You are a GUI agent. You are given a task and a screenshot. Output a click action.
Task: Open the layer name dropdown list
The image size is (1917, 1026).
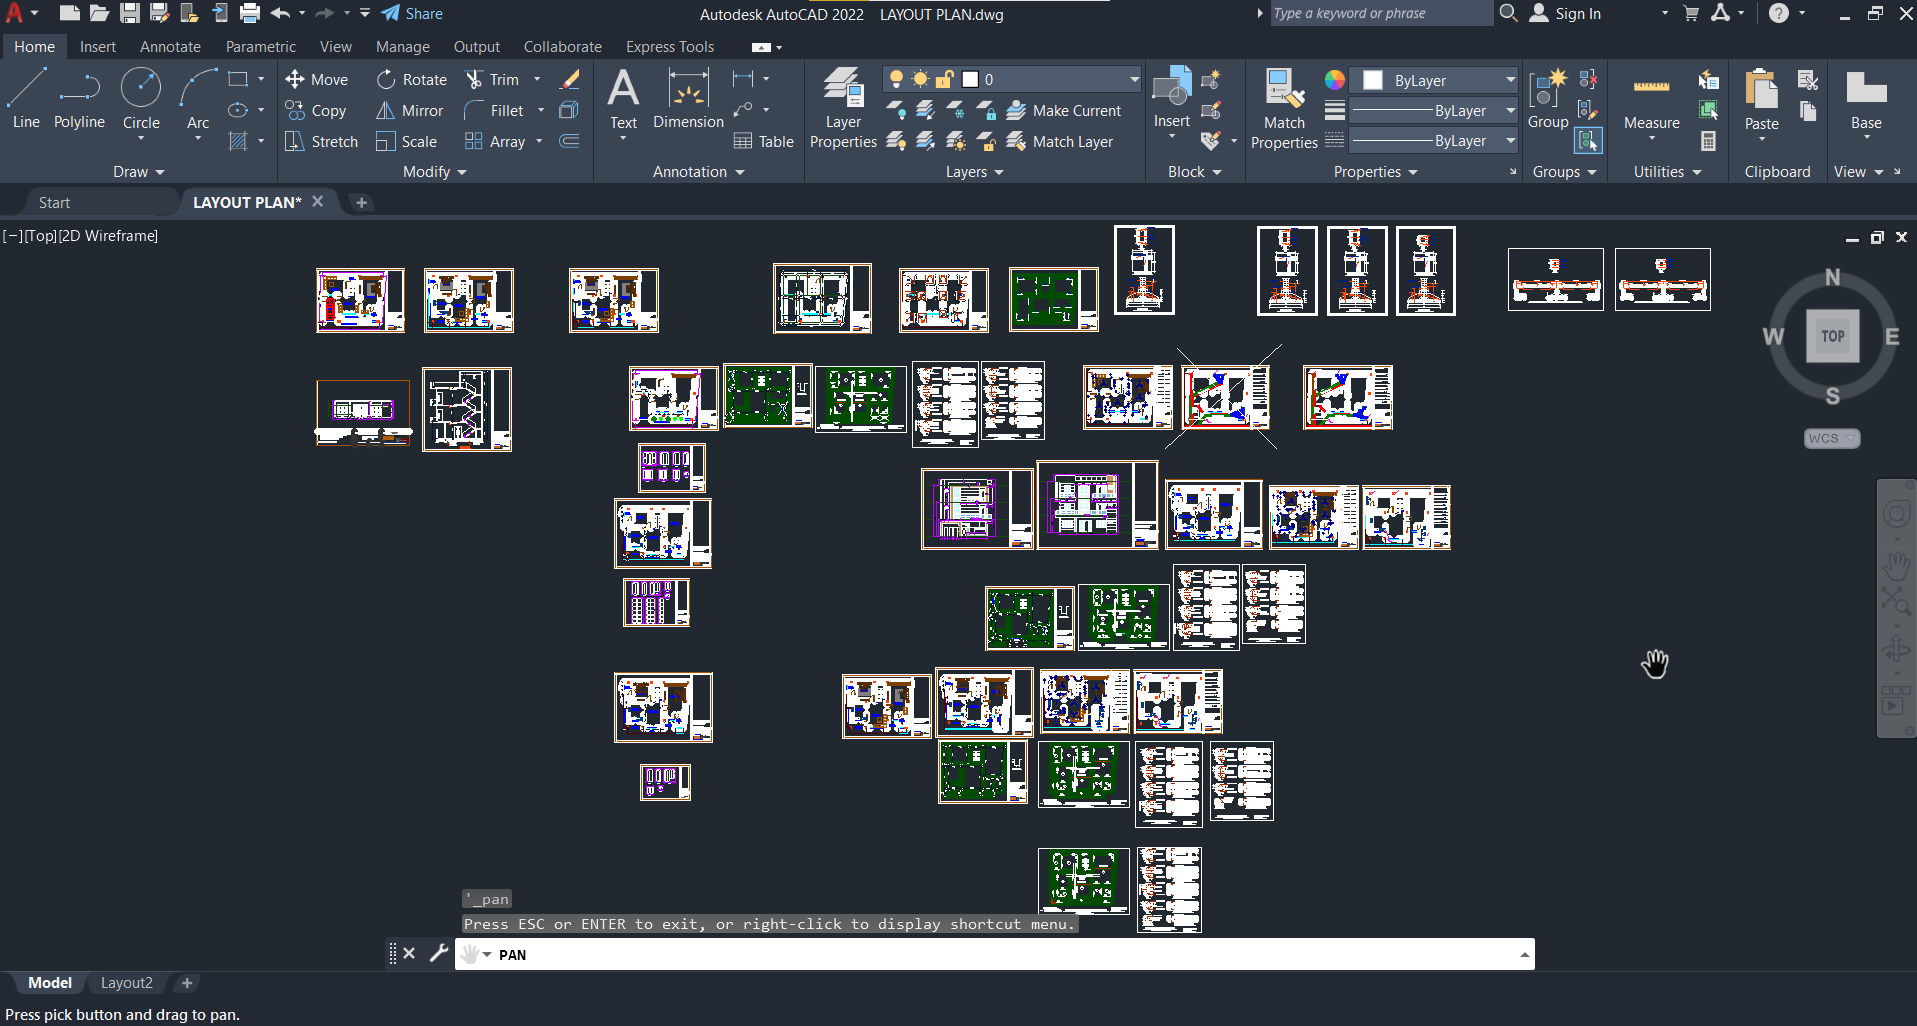[x=1134, y=79]
